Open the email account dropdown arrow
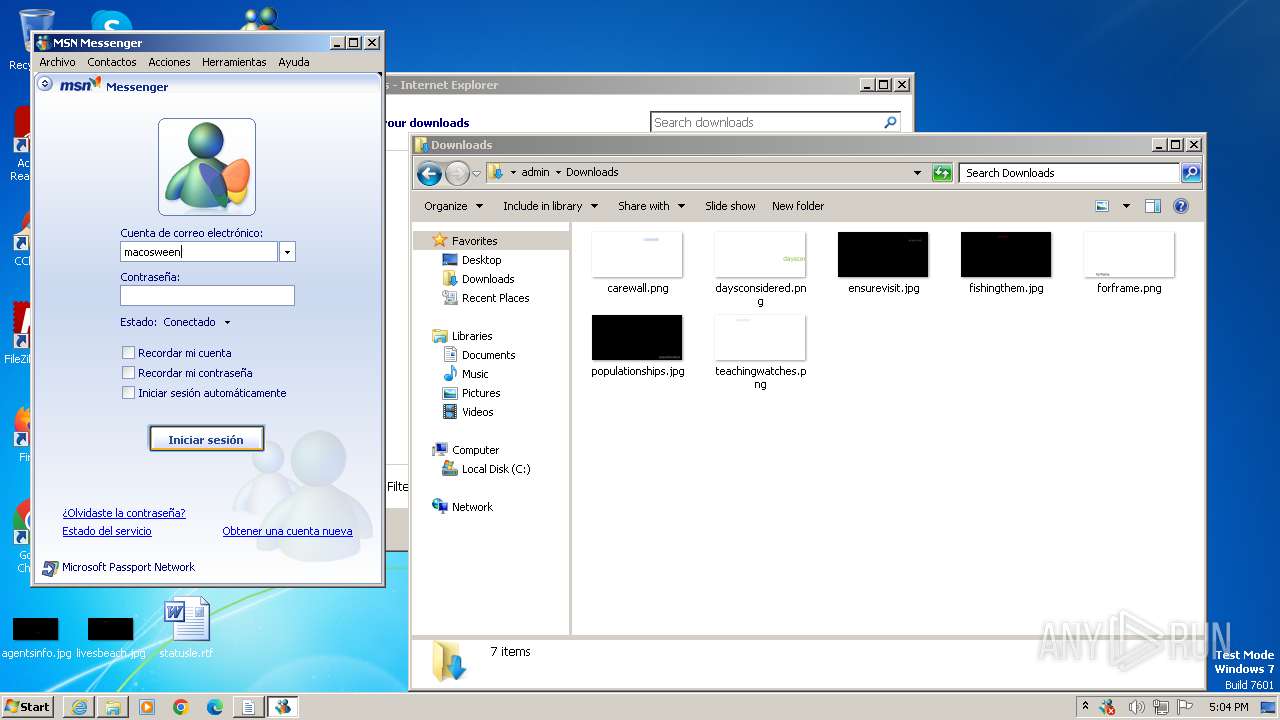 (287, 252)
